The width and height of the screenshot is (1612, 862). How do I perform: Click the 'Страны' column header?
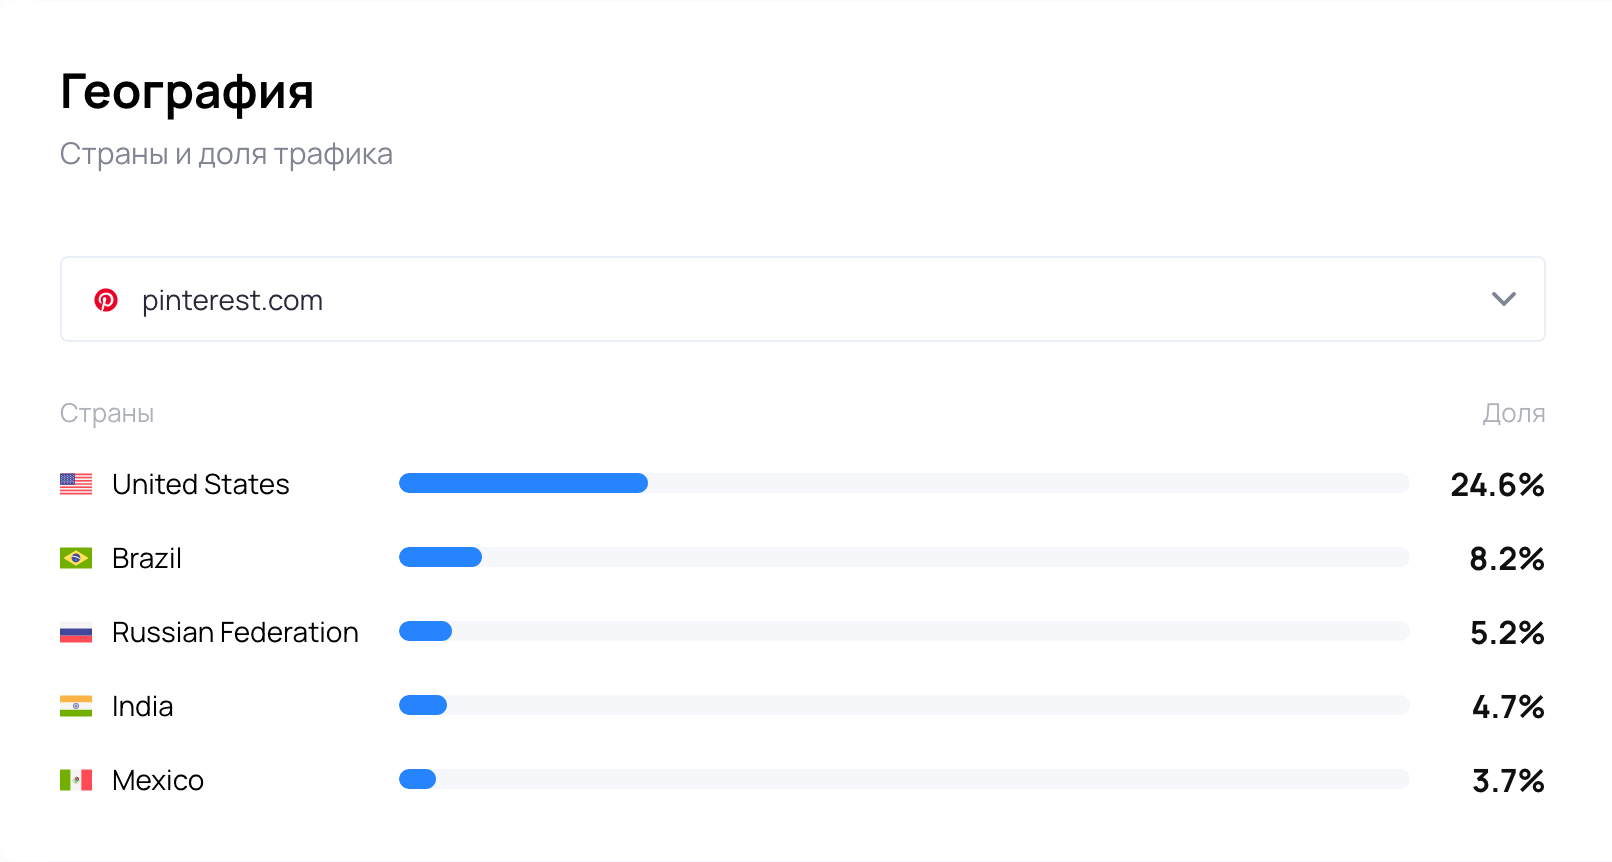click(107, 413)
